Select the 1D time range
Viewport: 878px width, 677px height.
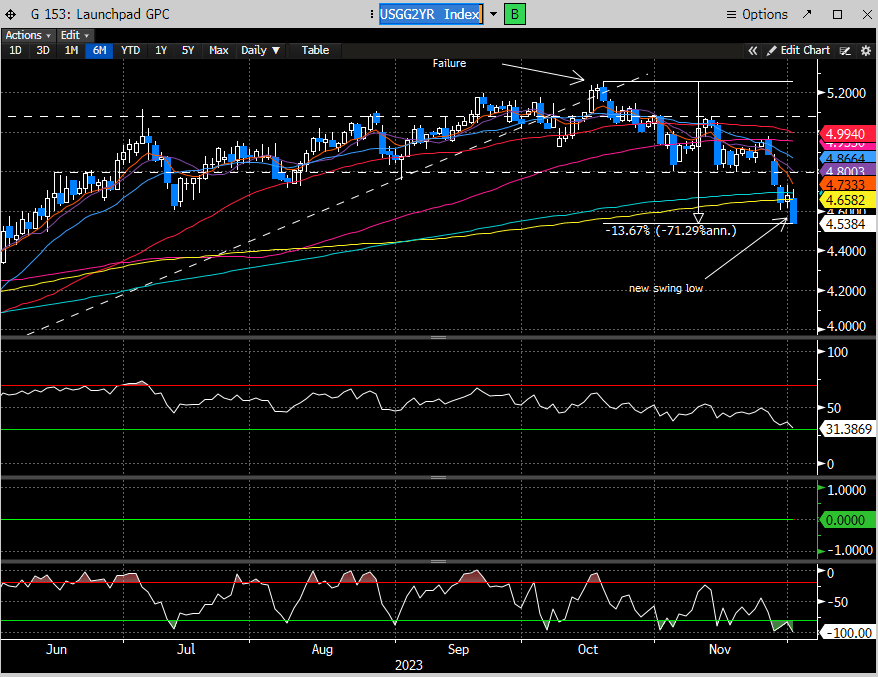pyautogui.click(x=15, y=50)
